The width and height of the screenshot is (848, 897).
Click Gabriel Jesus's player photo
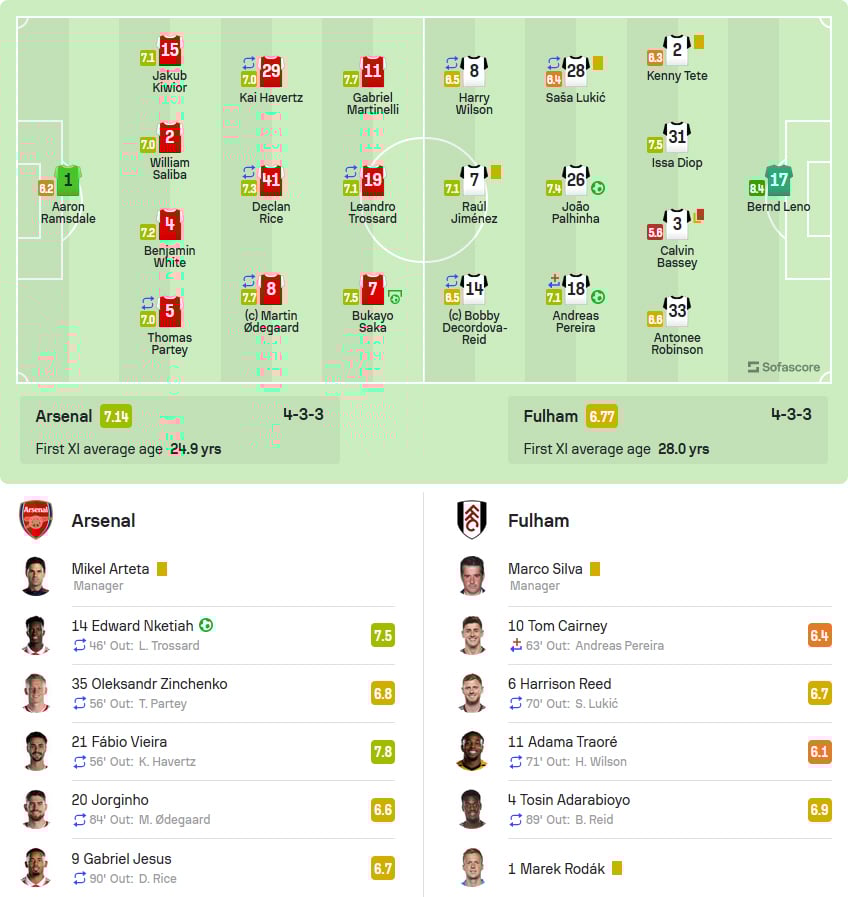coord(36,867)
